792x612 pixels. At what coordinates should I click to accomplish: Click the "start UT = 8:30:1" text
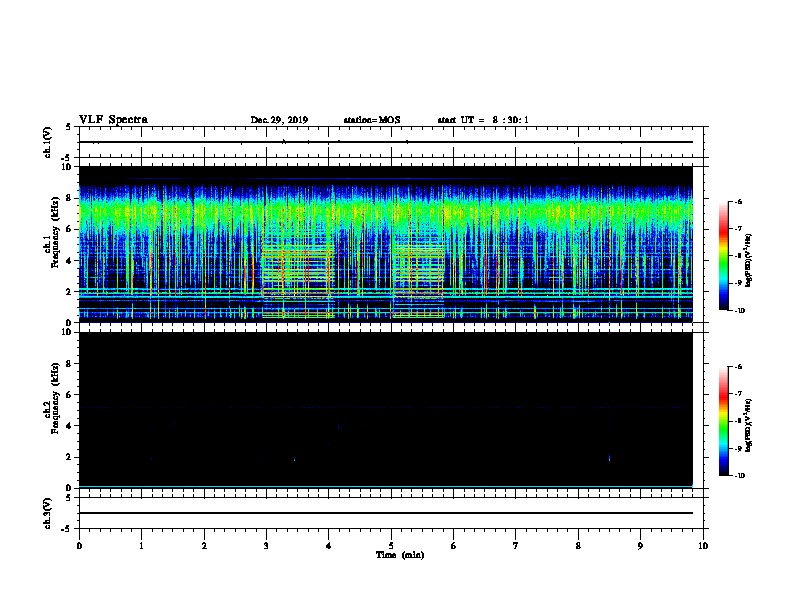[483, 120]
